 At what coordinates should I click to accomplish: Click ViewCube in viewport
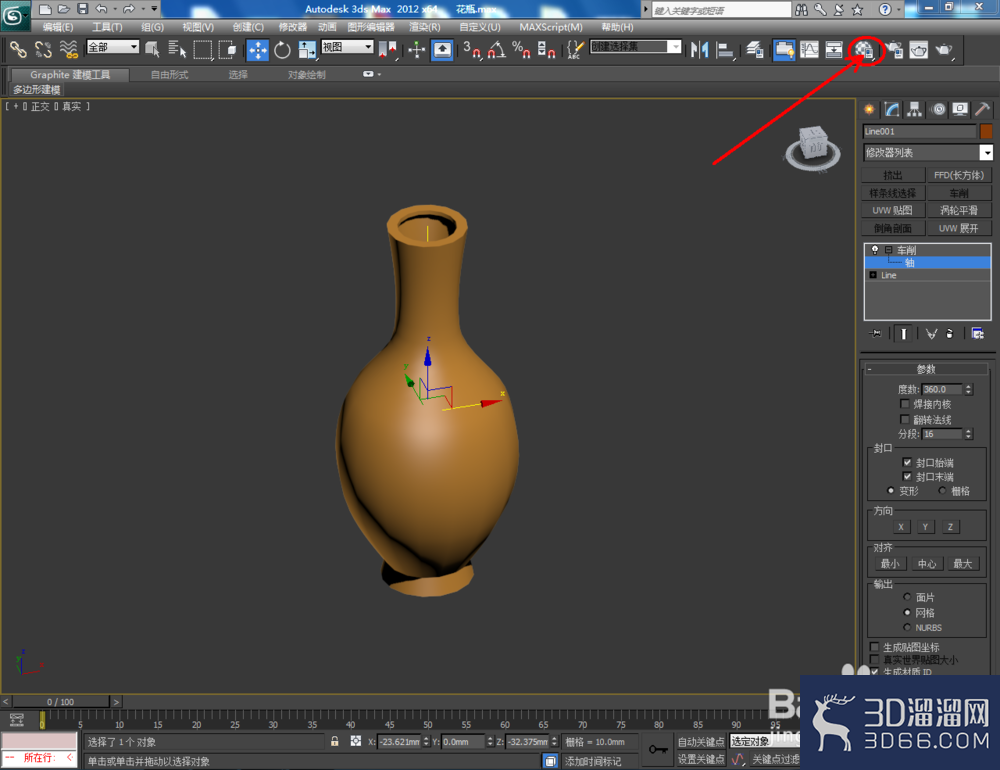813,148
